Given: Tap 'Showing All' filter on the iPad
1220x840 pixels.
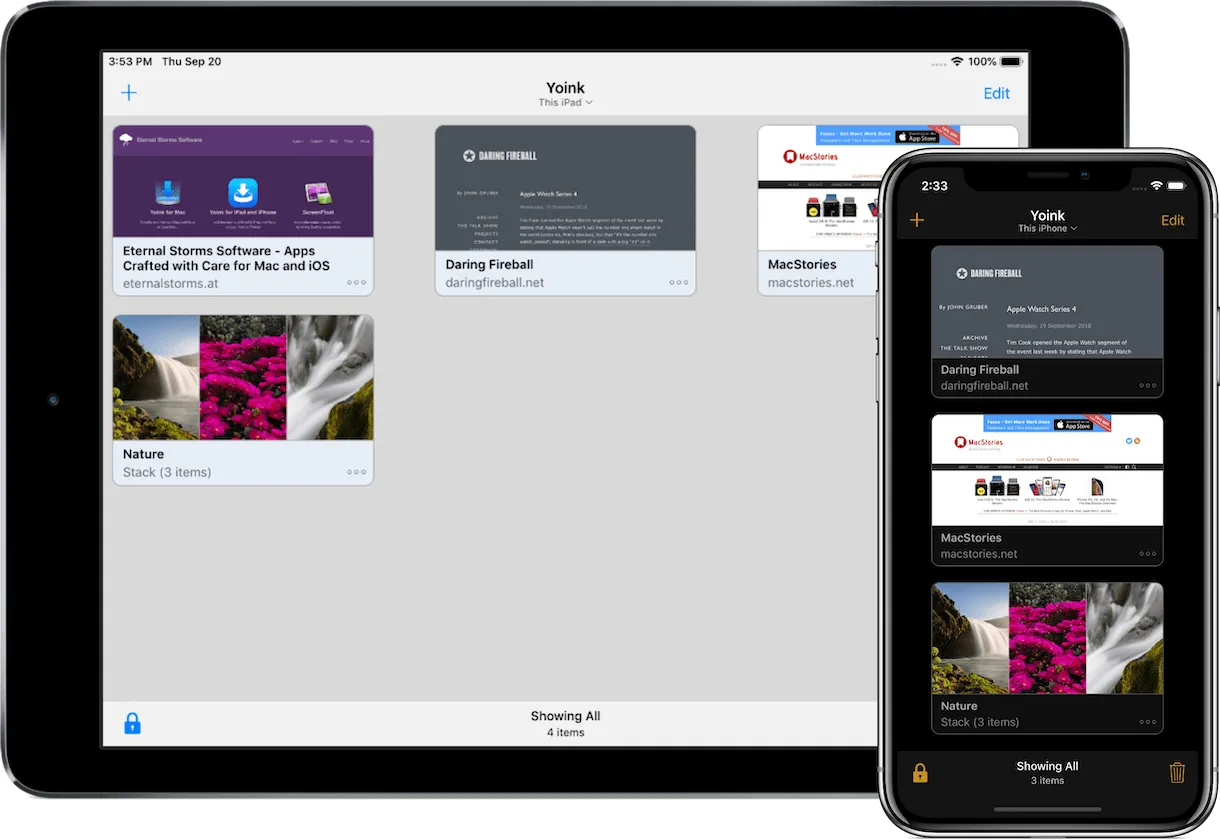Looking at the screenshot, I should pyautogui.click(x=565, y=716).
